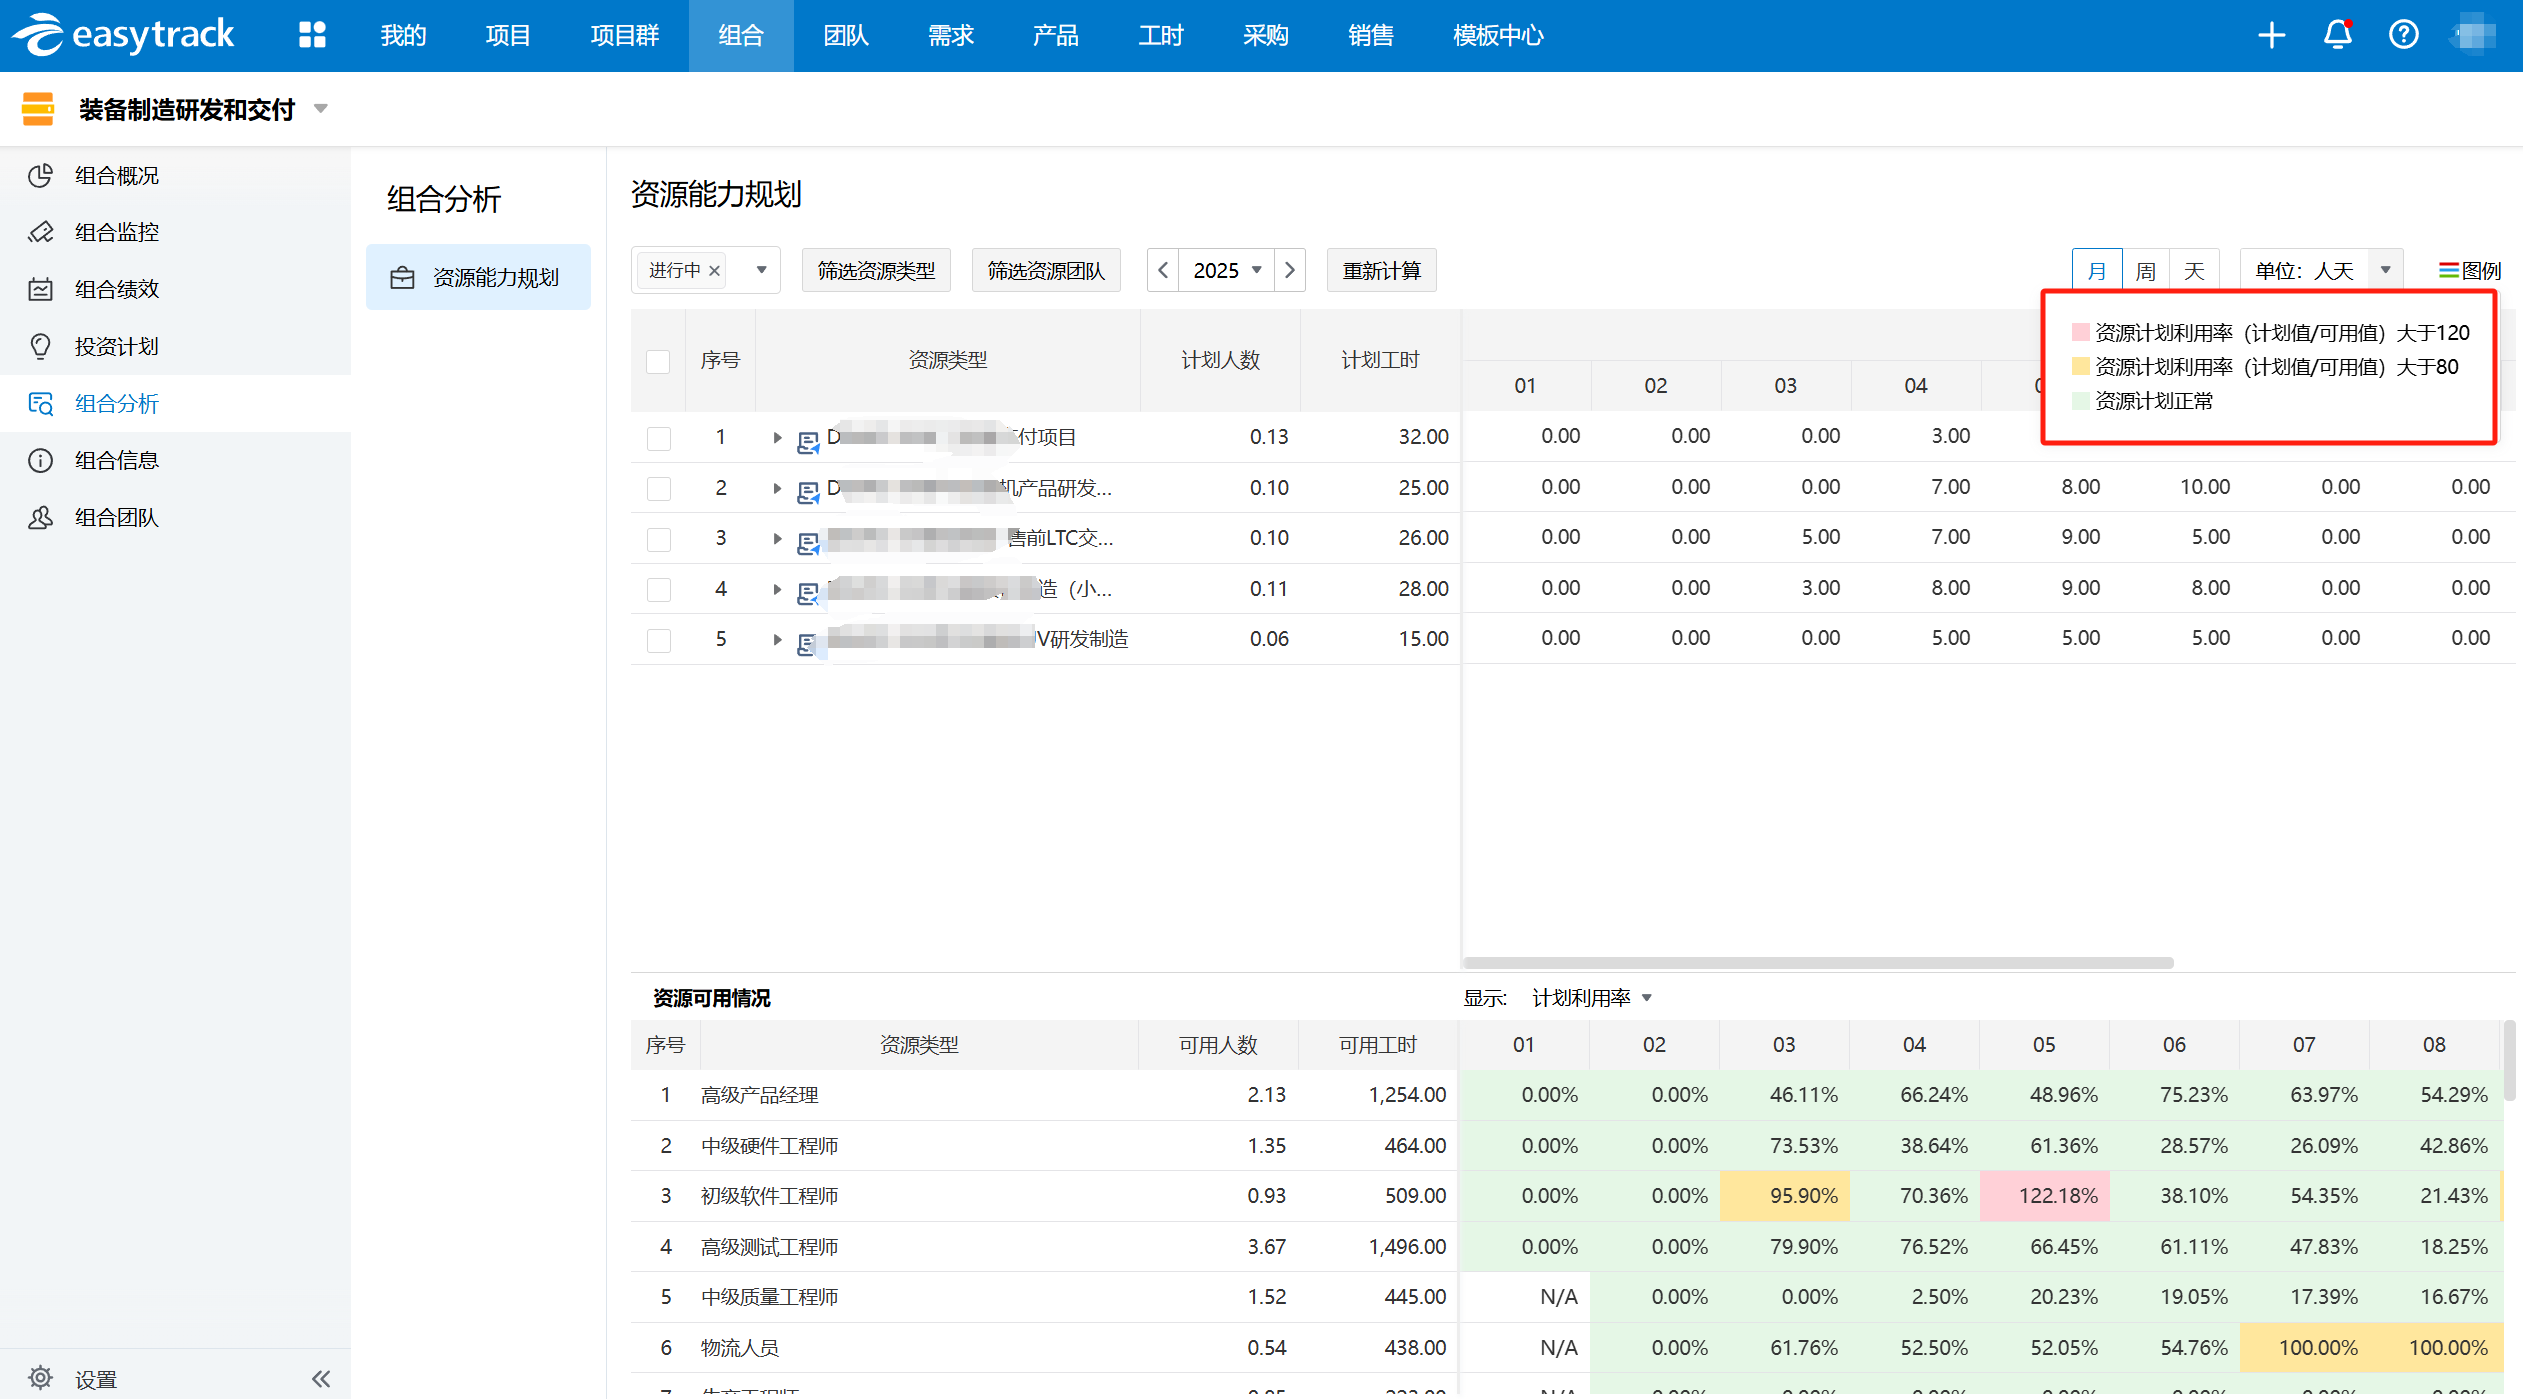Click the notification bell icon
This screenshot has height=1399, width=2523.
(2336, 35)
